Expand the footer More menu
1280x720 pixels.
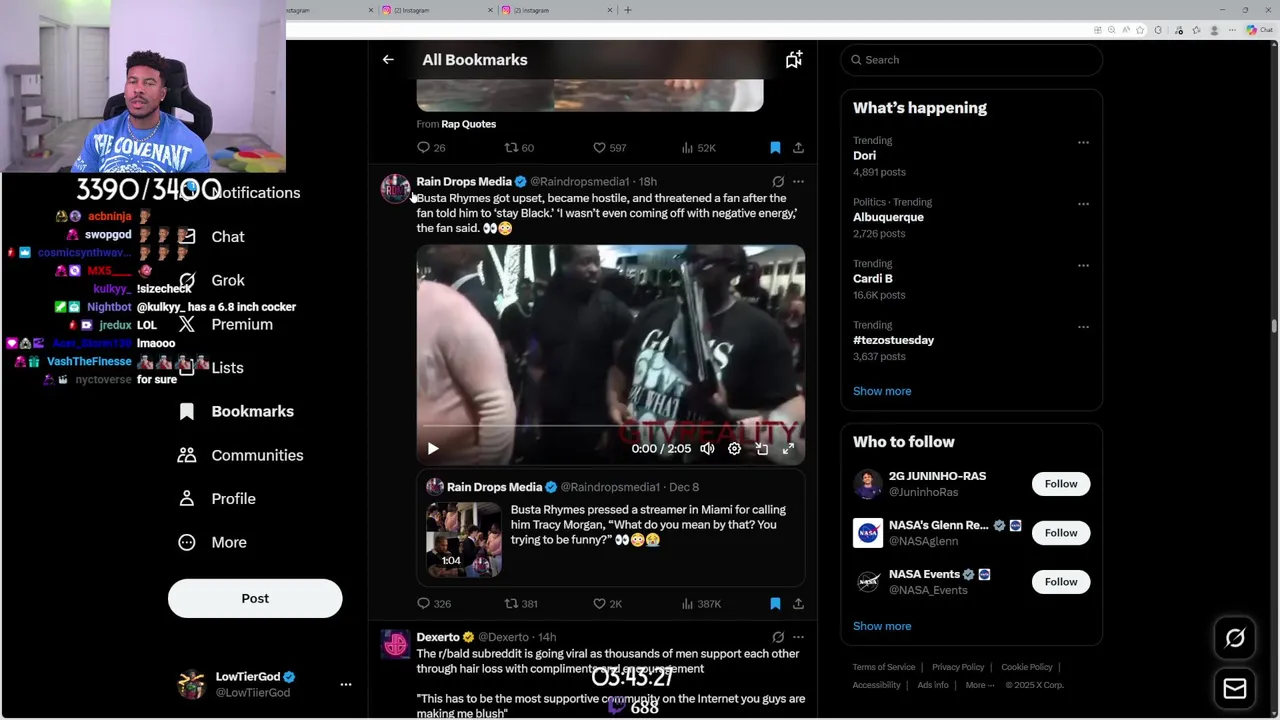[x=980, y=685]
